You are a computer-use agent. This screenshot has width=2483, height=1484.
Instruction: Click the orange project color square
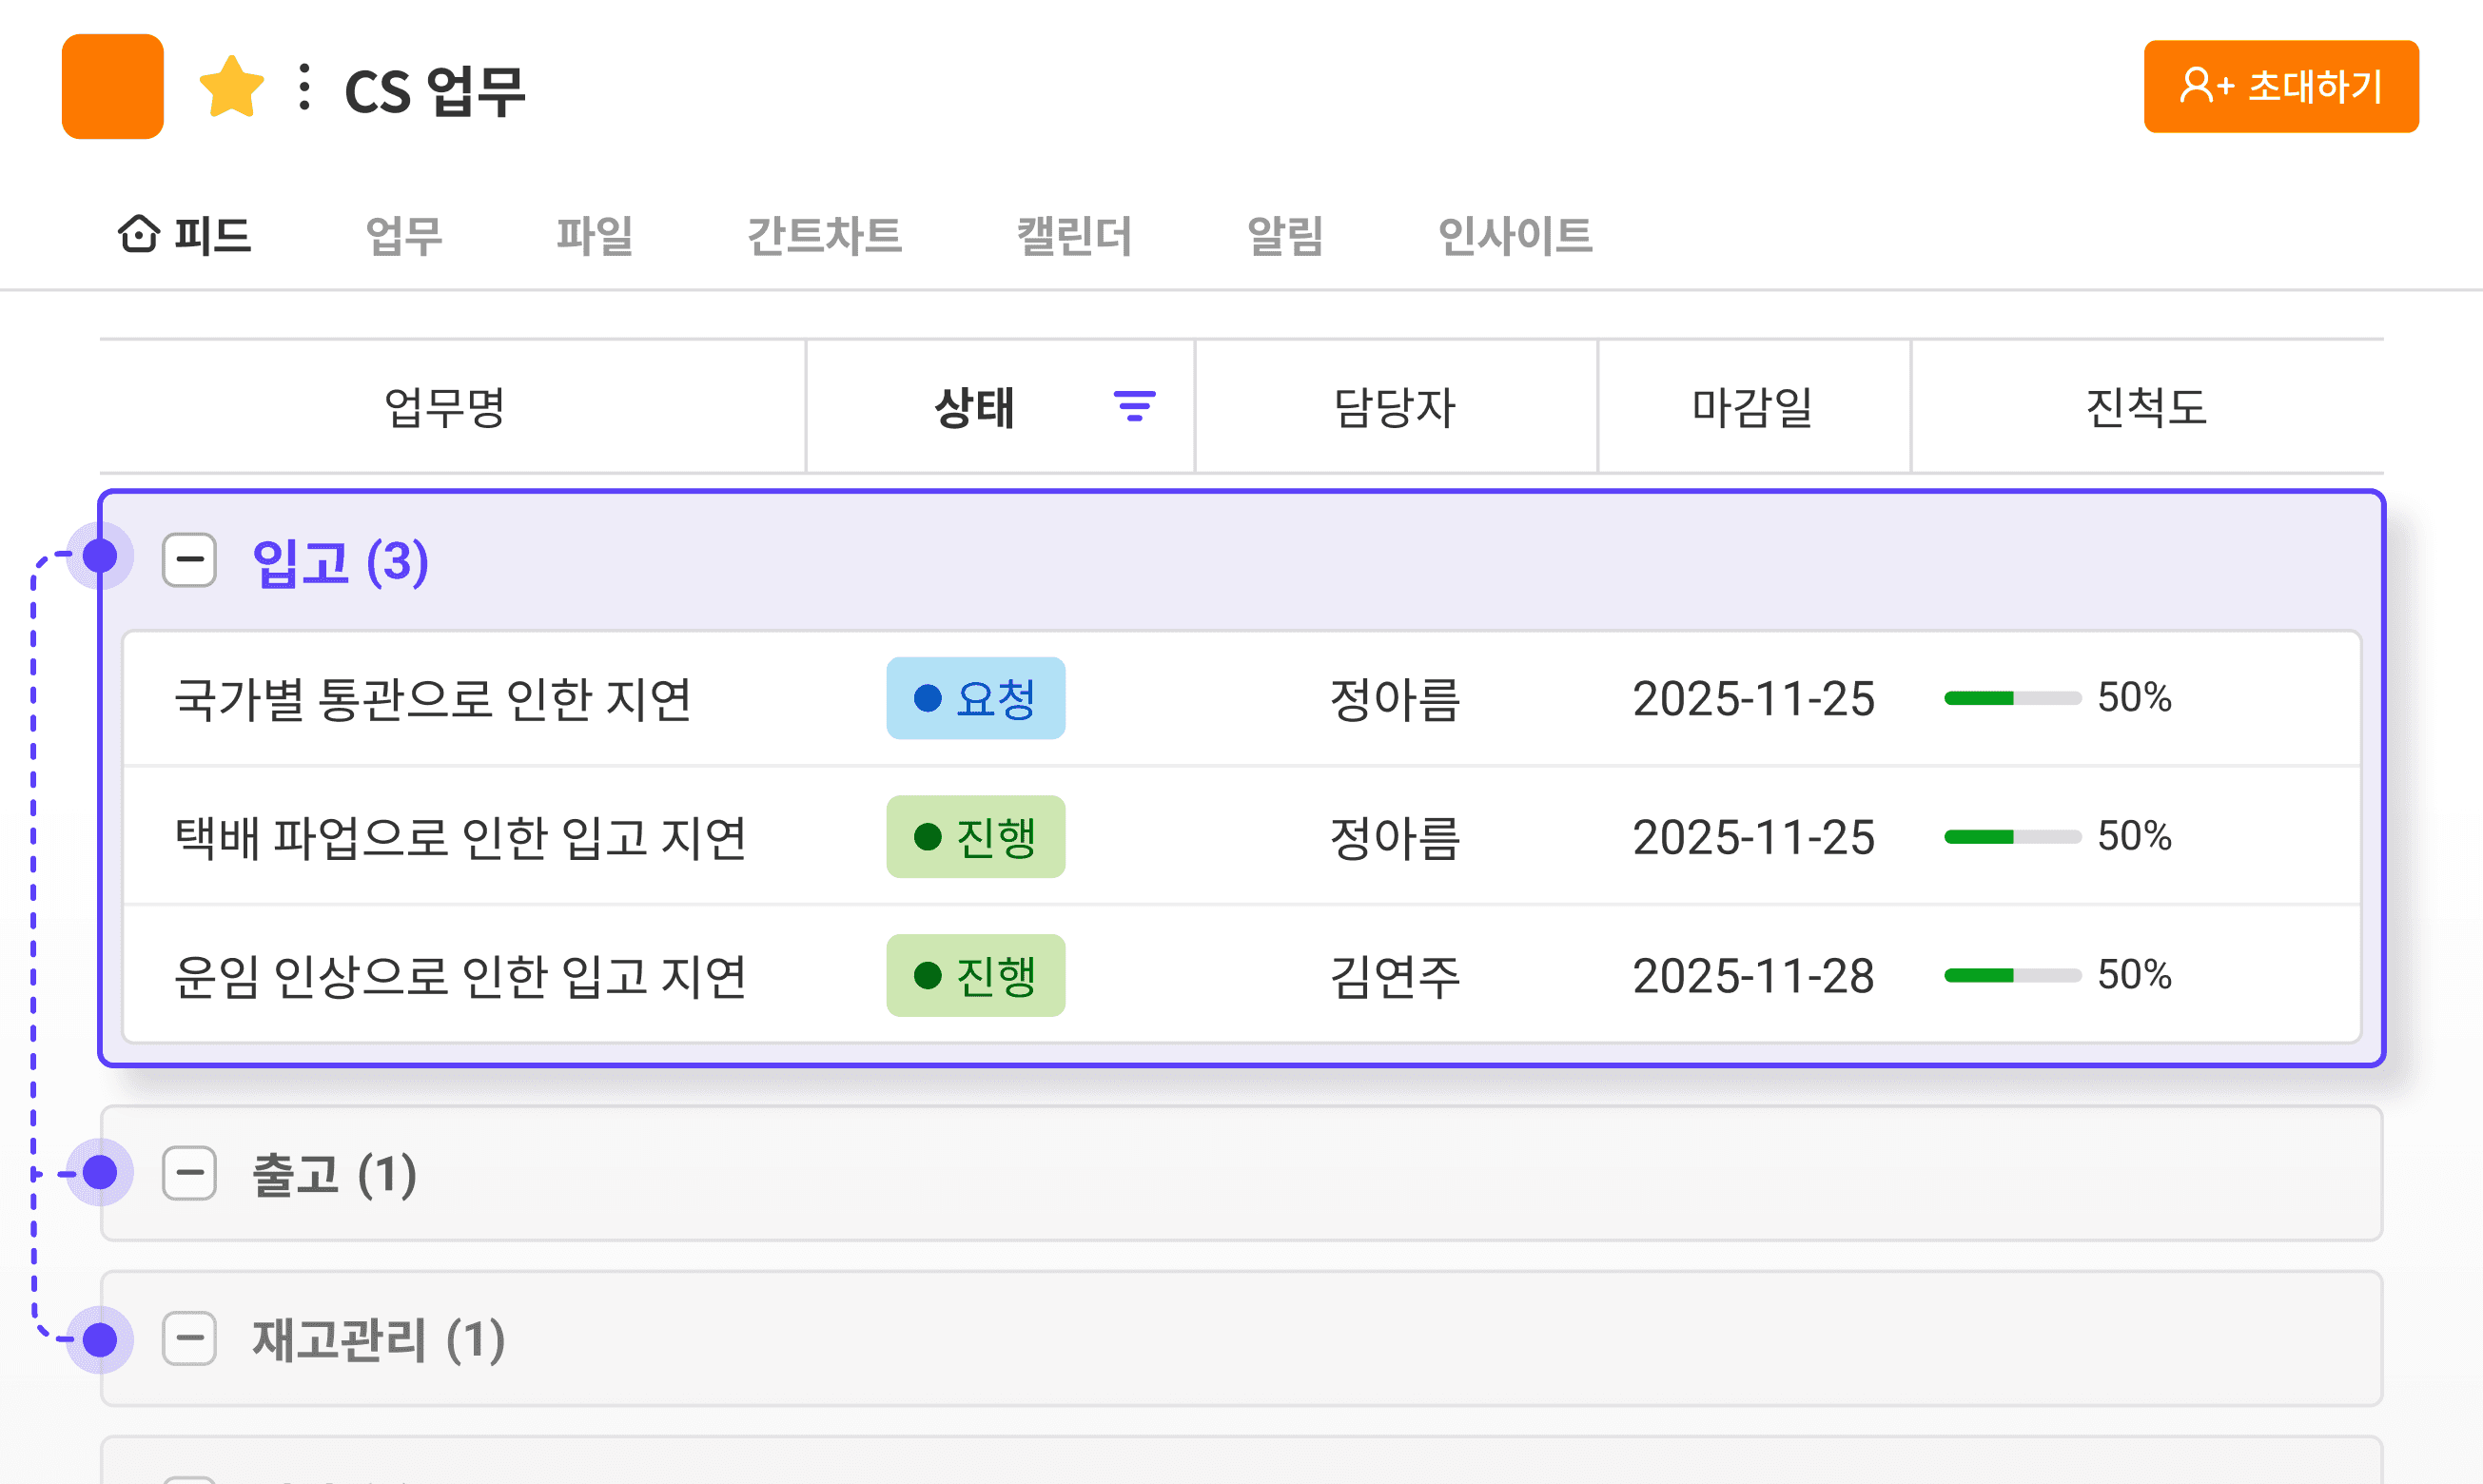tap(112, 87)
